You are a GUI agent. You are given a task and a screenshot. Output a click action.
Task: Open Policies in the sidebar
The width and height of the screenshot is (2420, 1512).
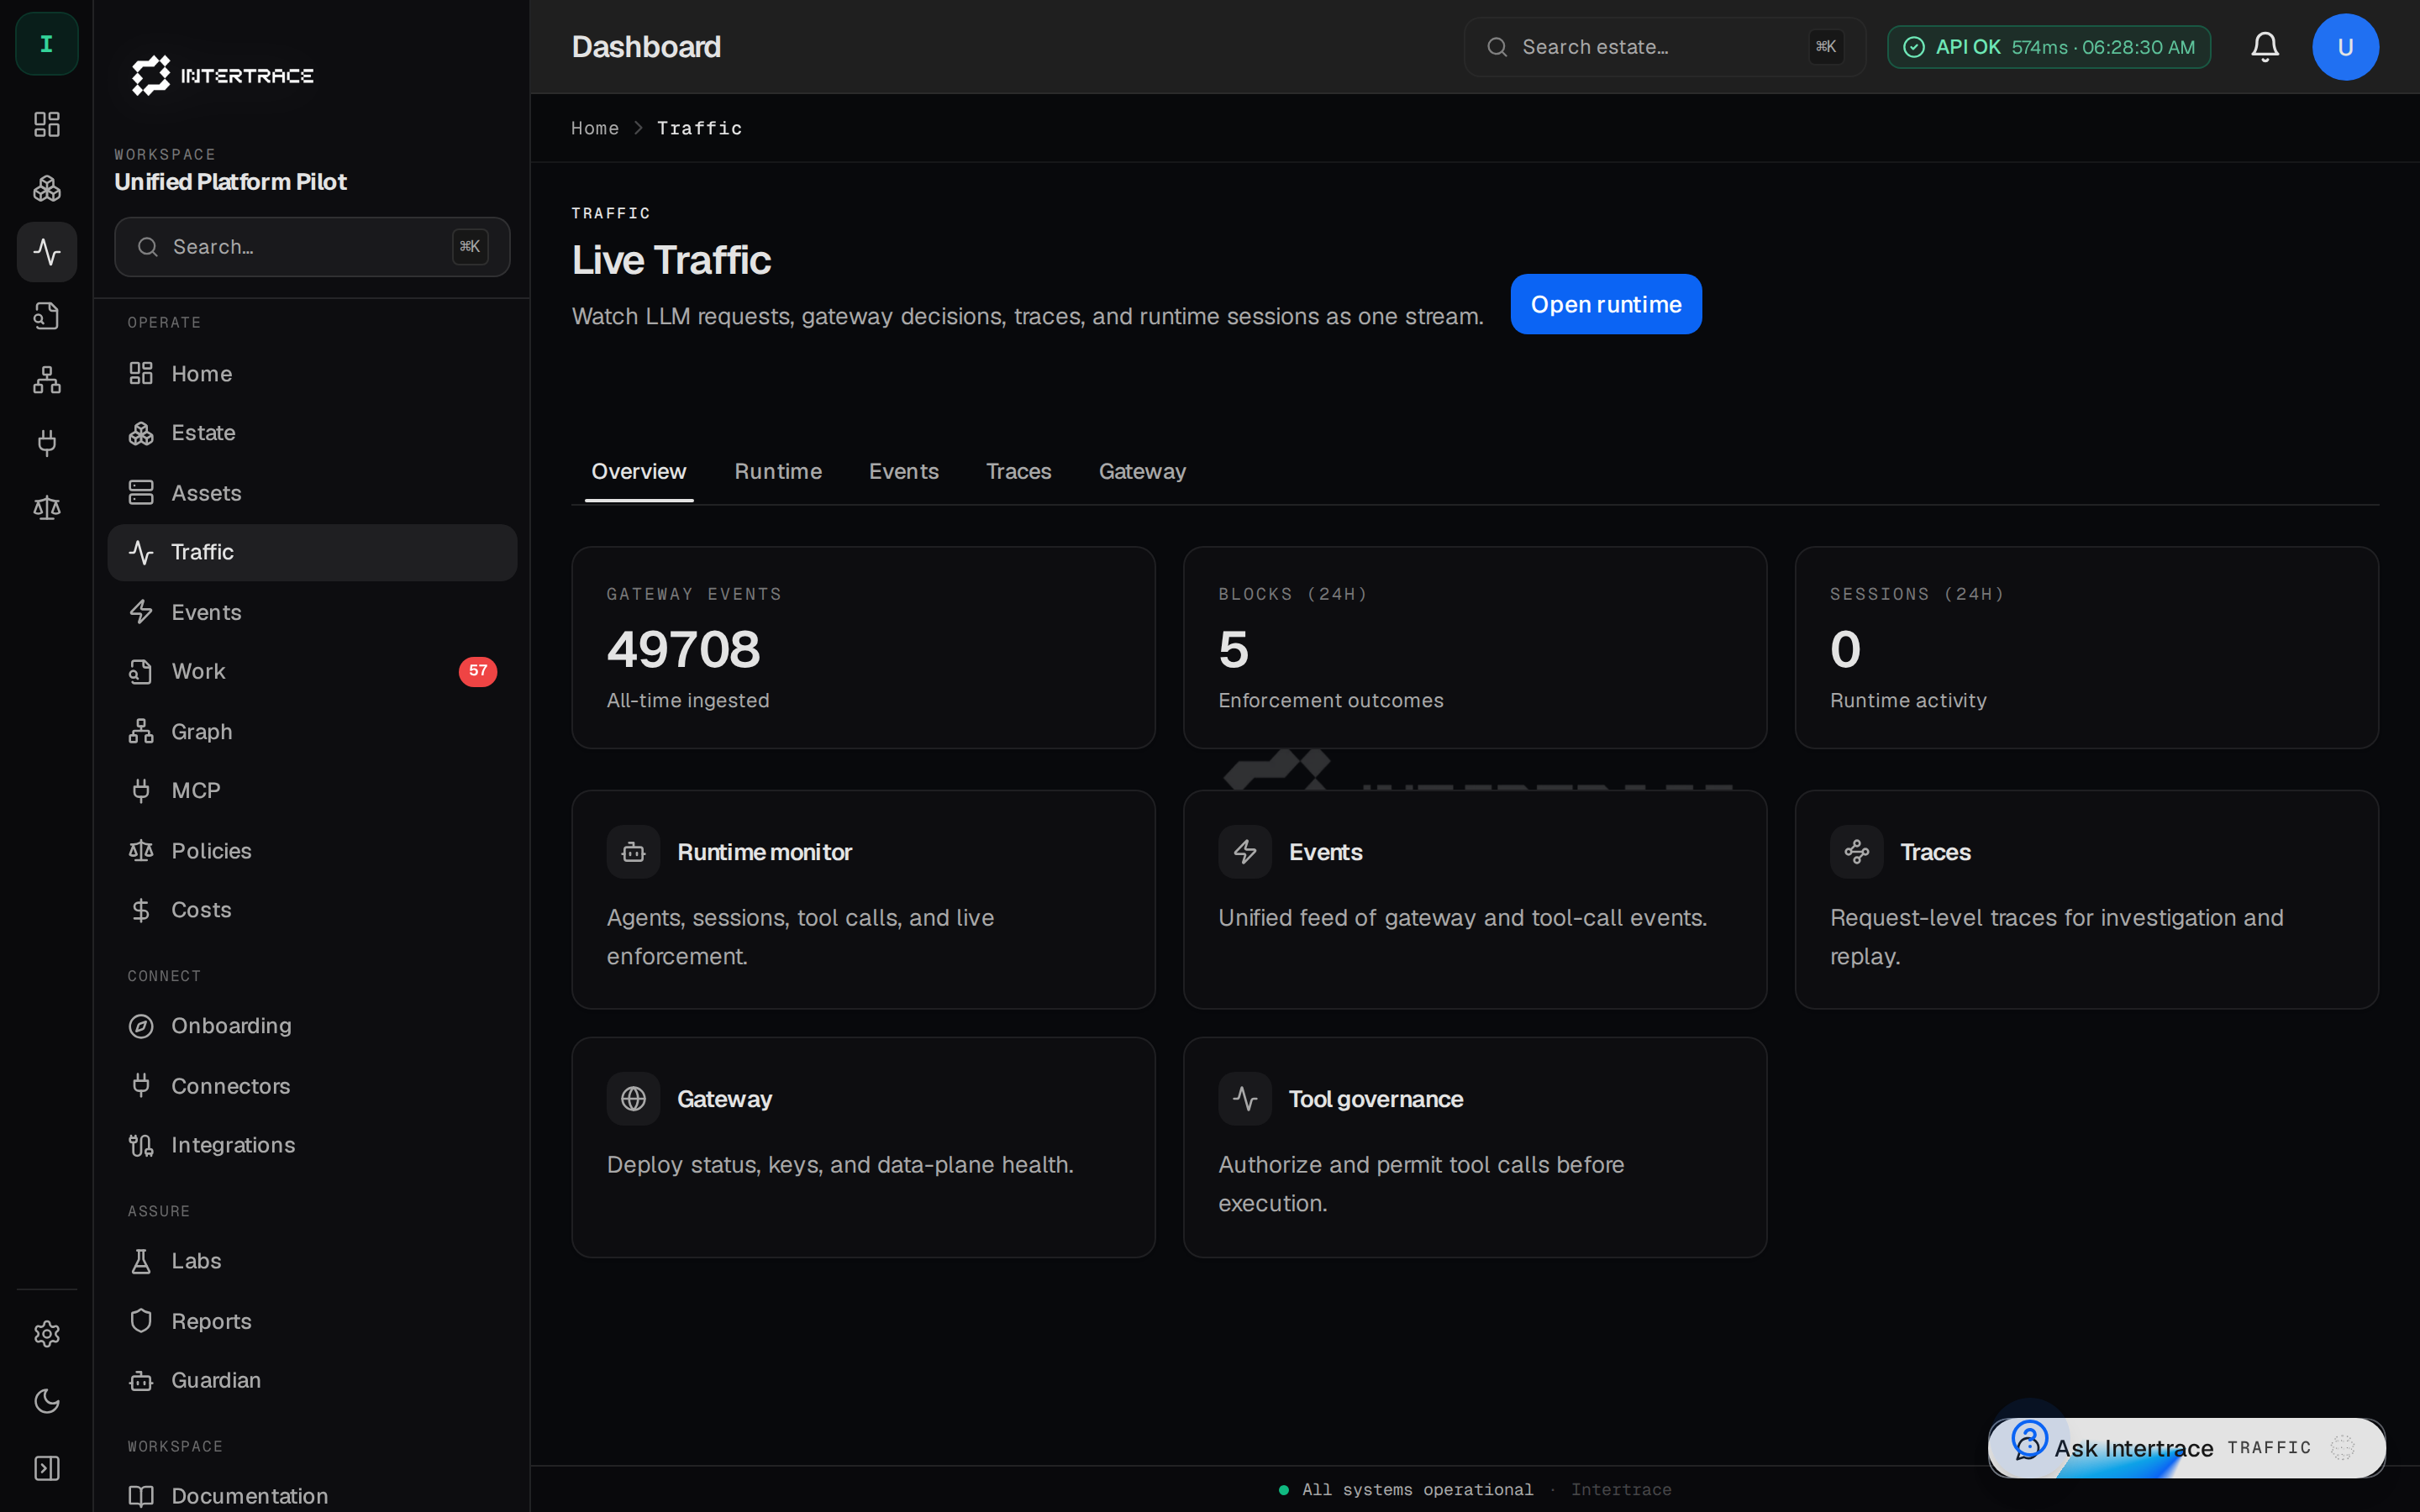coord(312,850)
